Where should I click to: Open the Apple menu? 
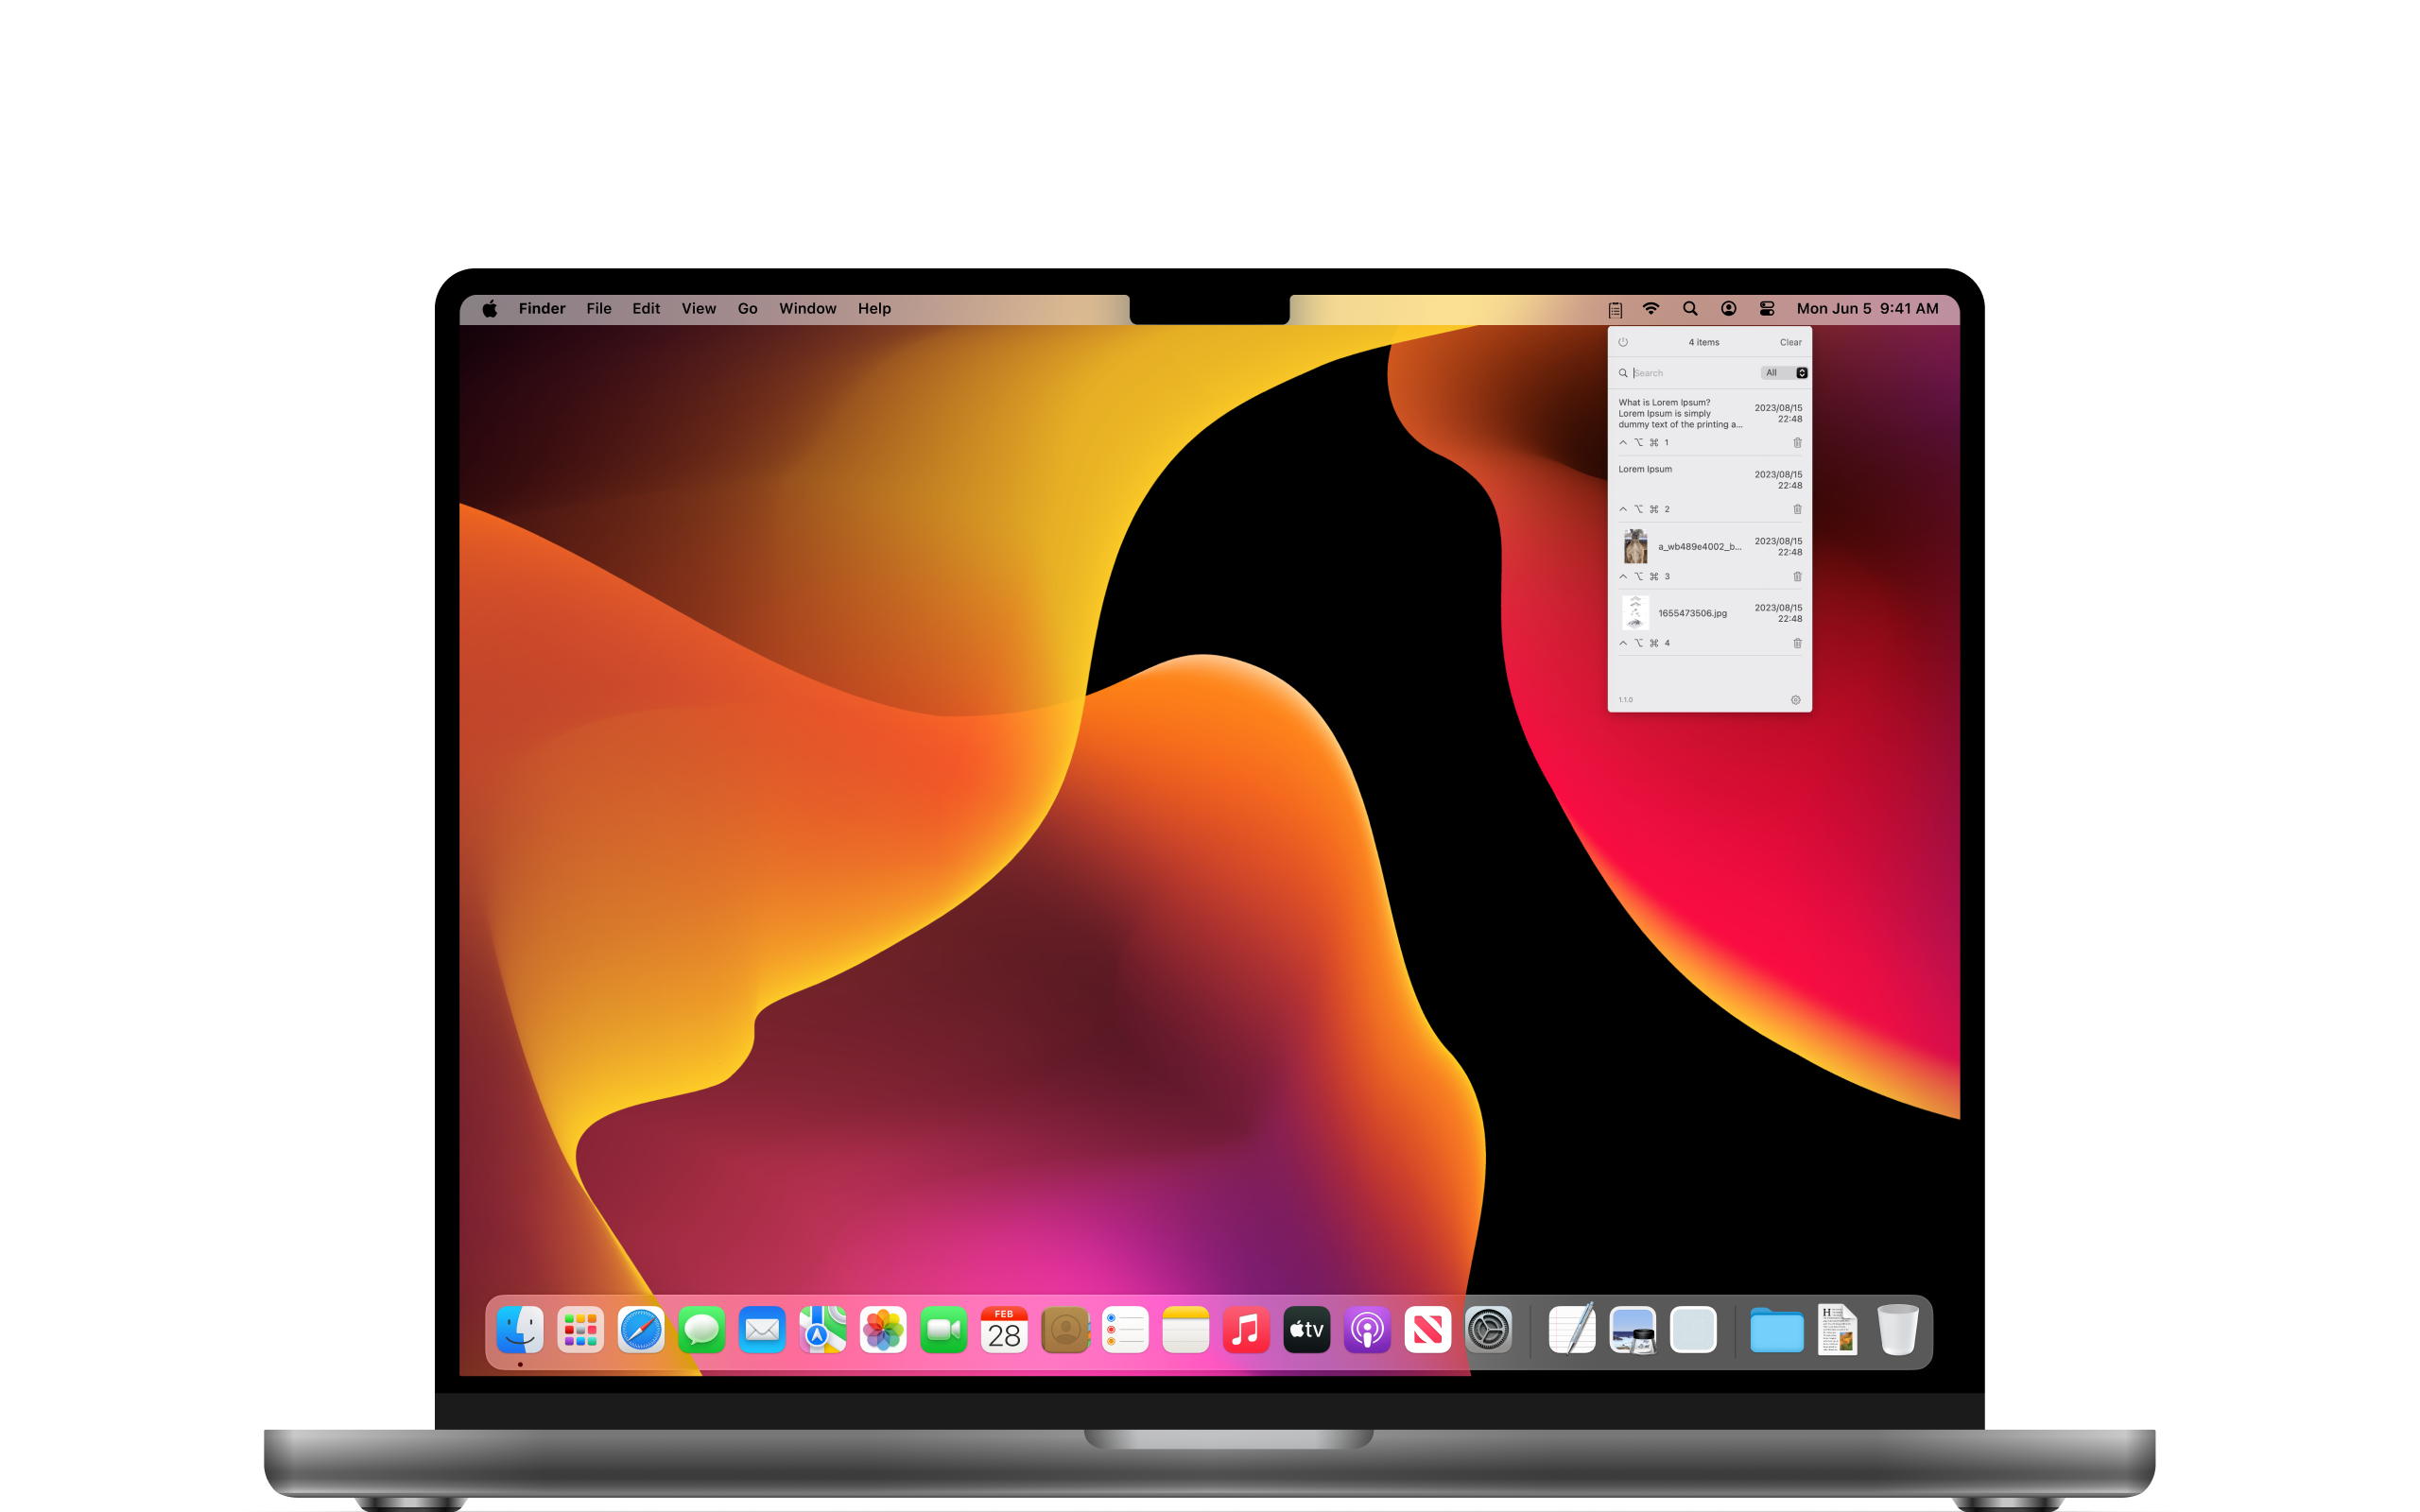click(489, 308)
